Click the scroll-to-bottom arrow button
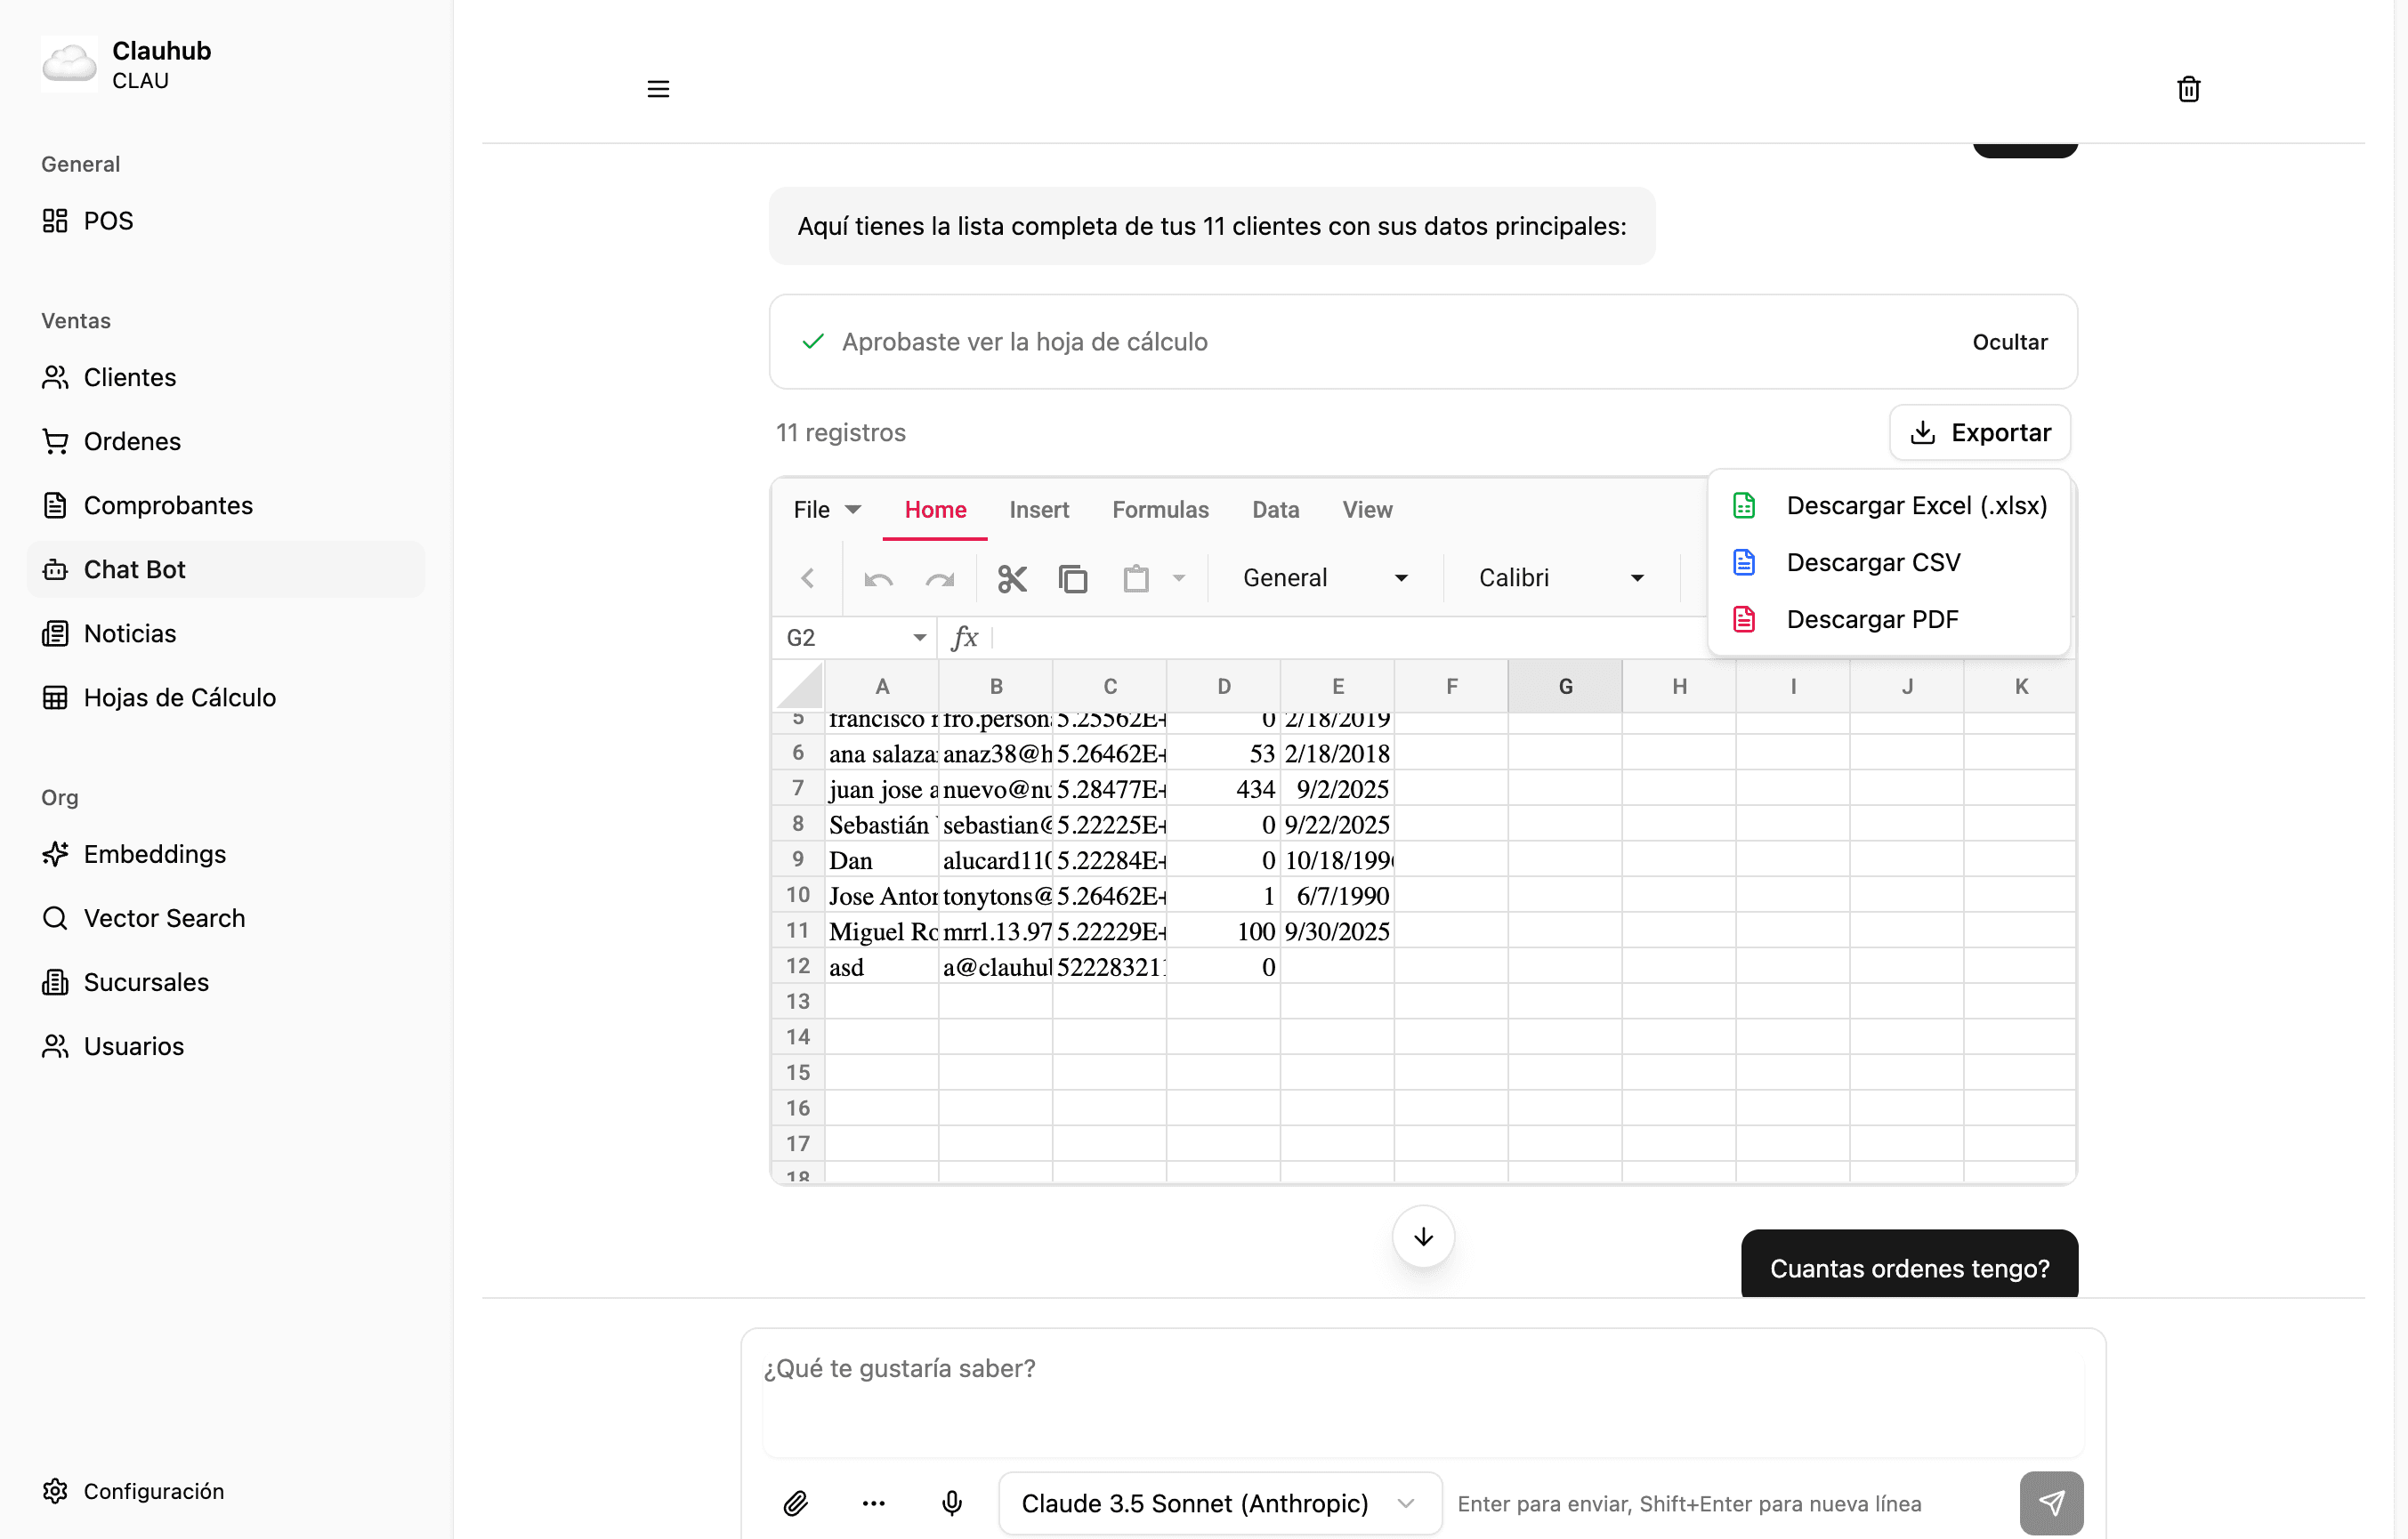The height and width of the screenshot is (1539, 2408). [x=1423, y=1237]
